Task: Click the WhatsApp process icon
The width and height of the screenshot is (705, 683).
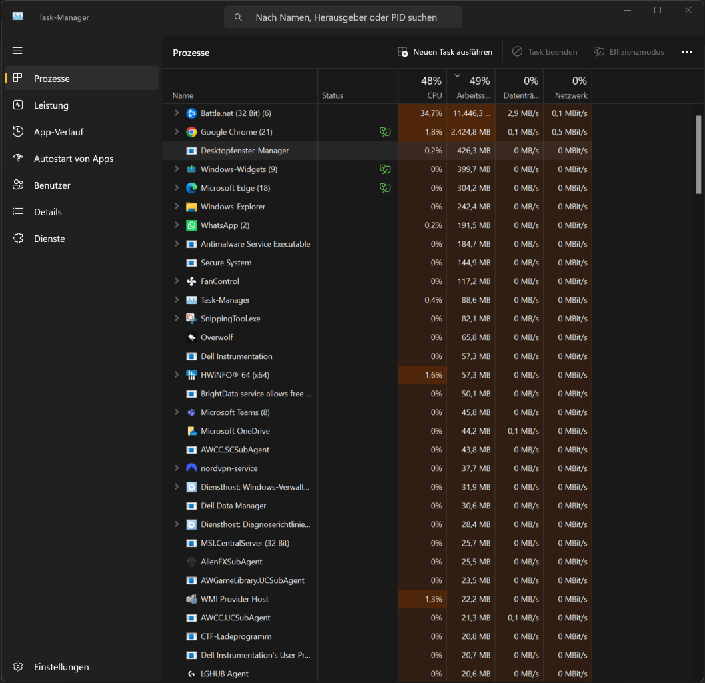Action: click(x=192, y=225)
